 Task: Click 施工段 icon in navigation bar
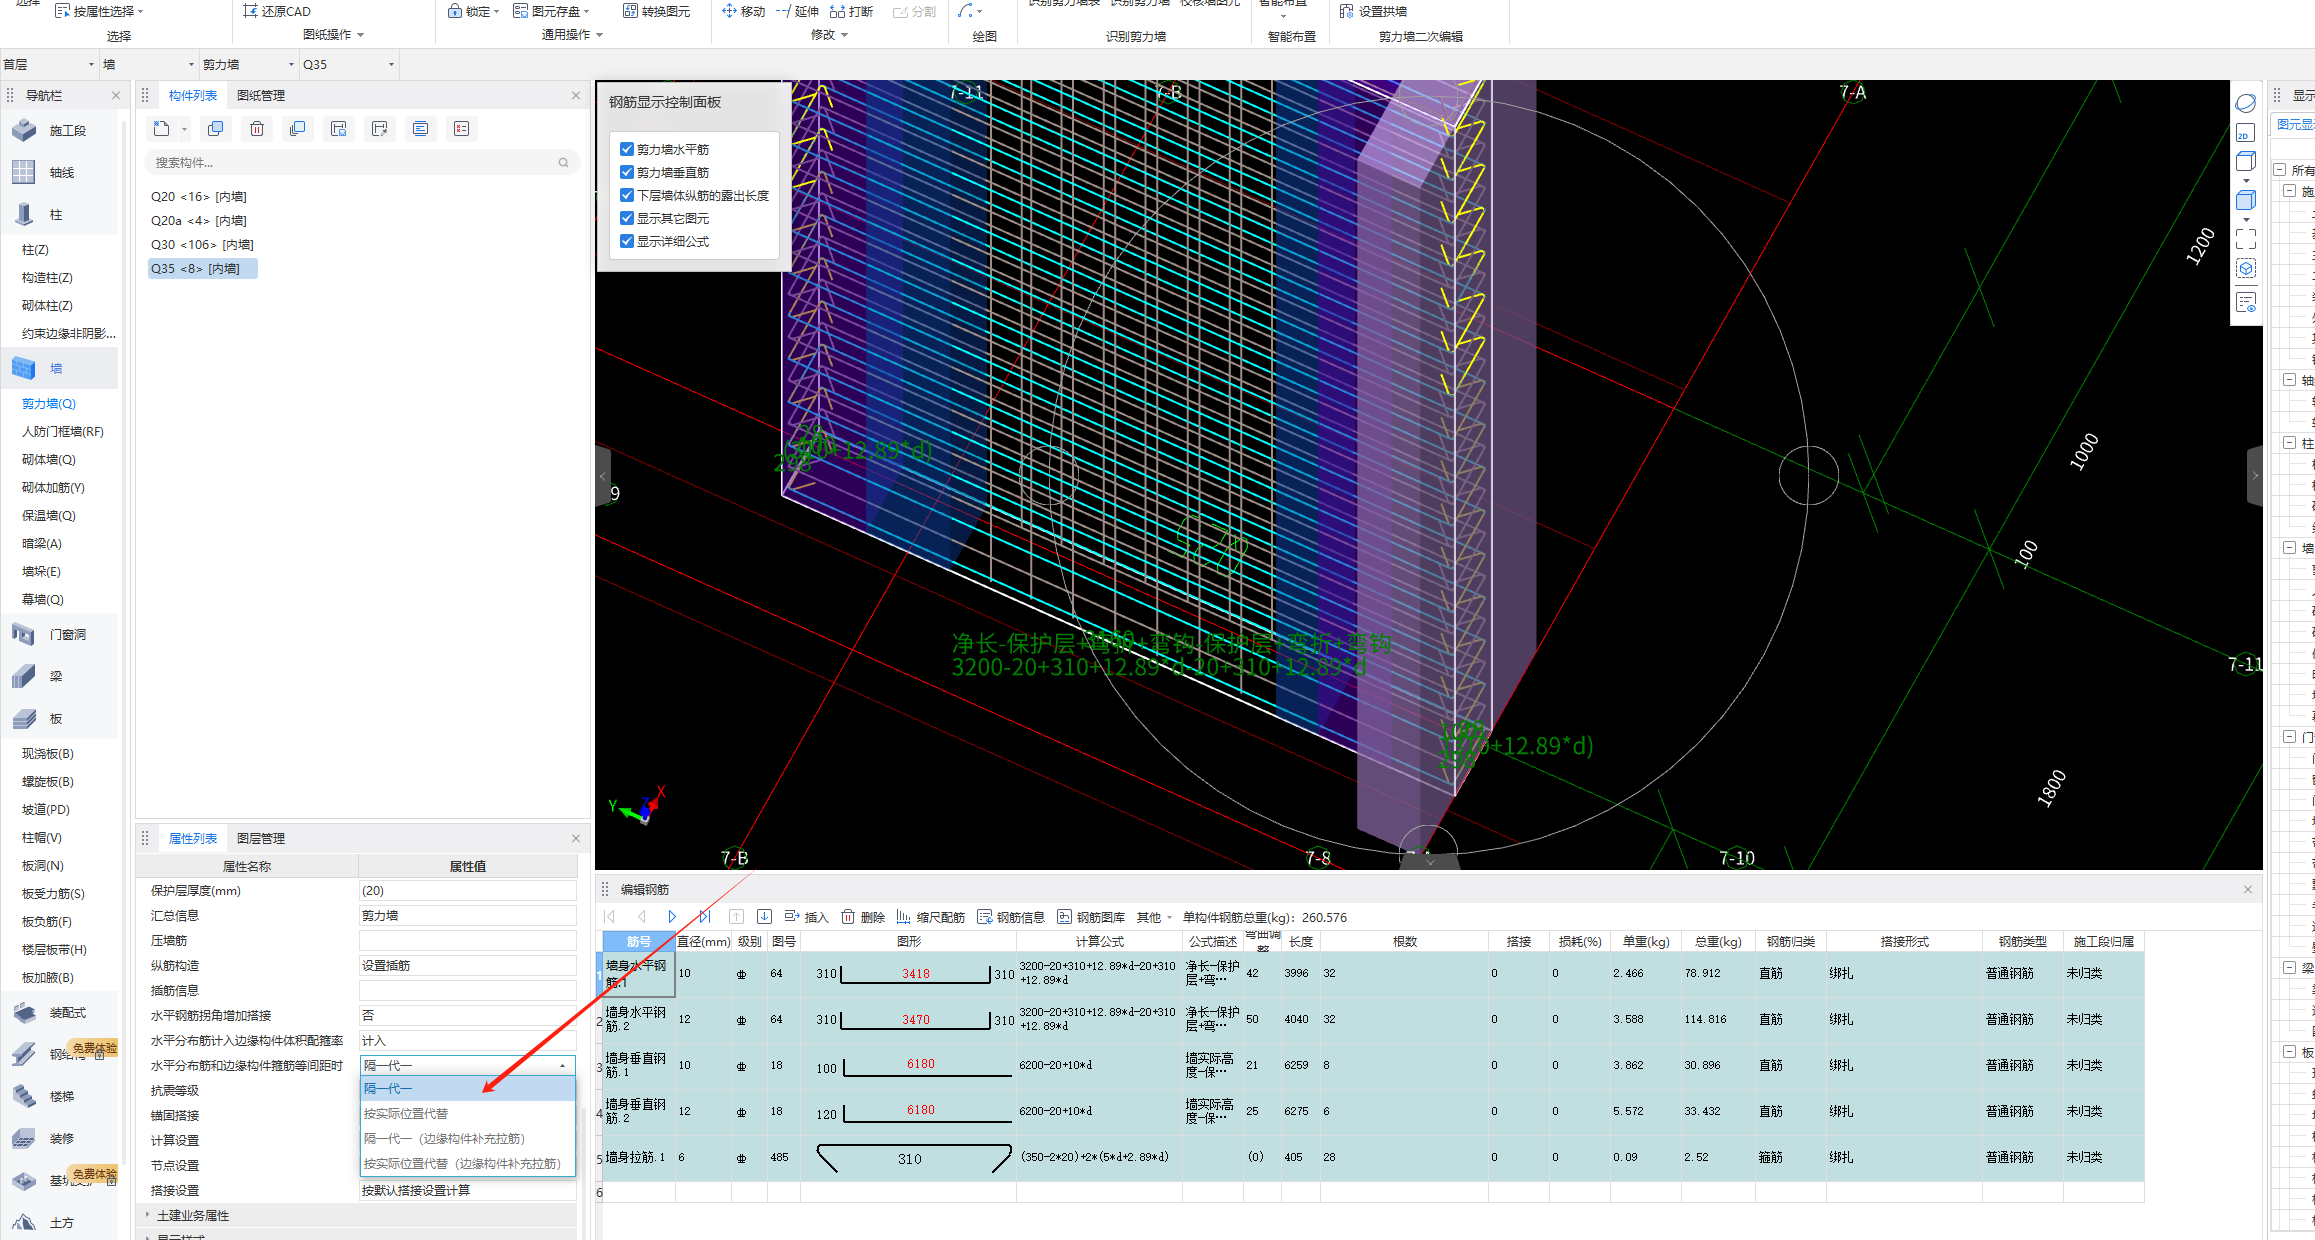pos(24,130)
